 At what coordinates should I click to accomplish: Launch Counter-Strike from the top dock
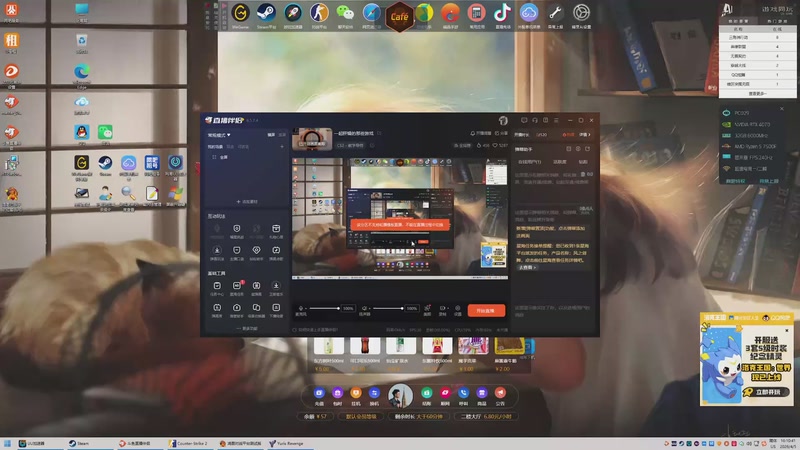pyautogui.click(x=319, y=13)
